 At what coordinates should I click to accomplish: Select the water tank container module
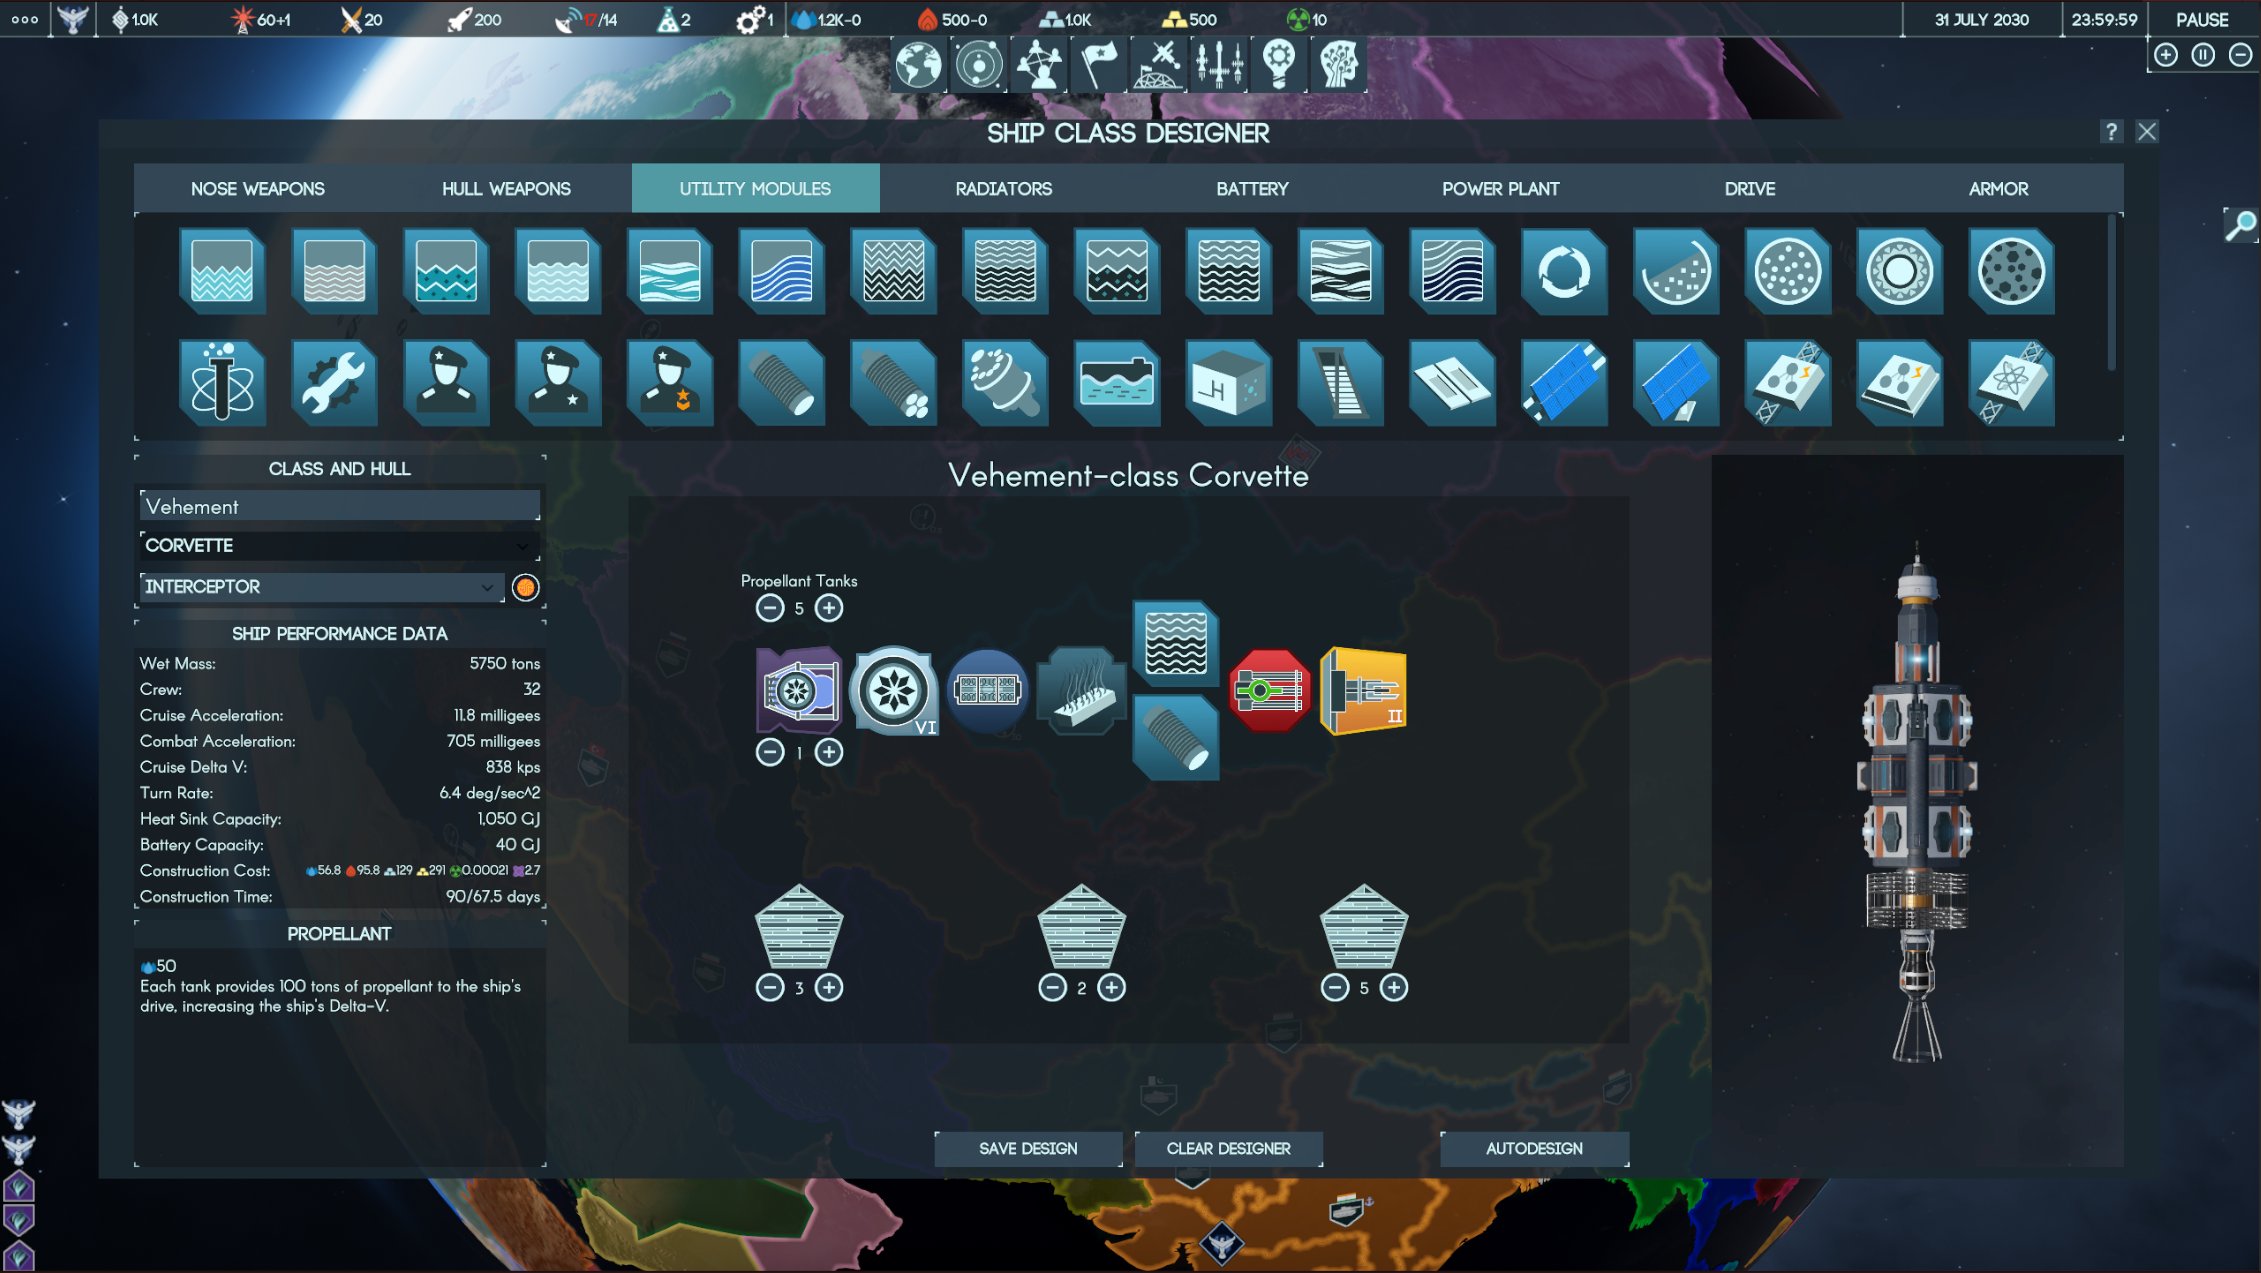(x=1117, y=383)
